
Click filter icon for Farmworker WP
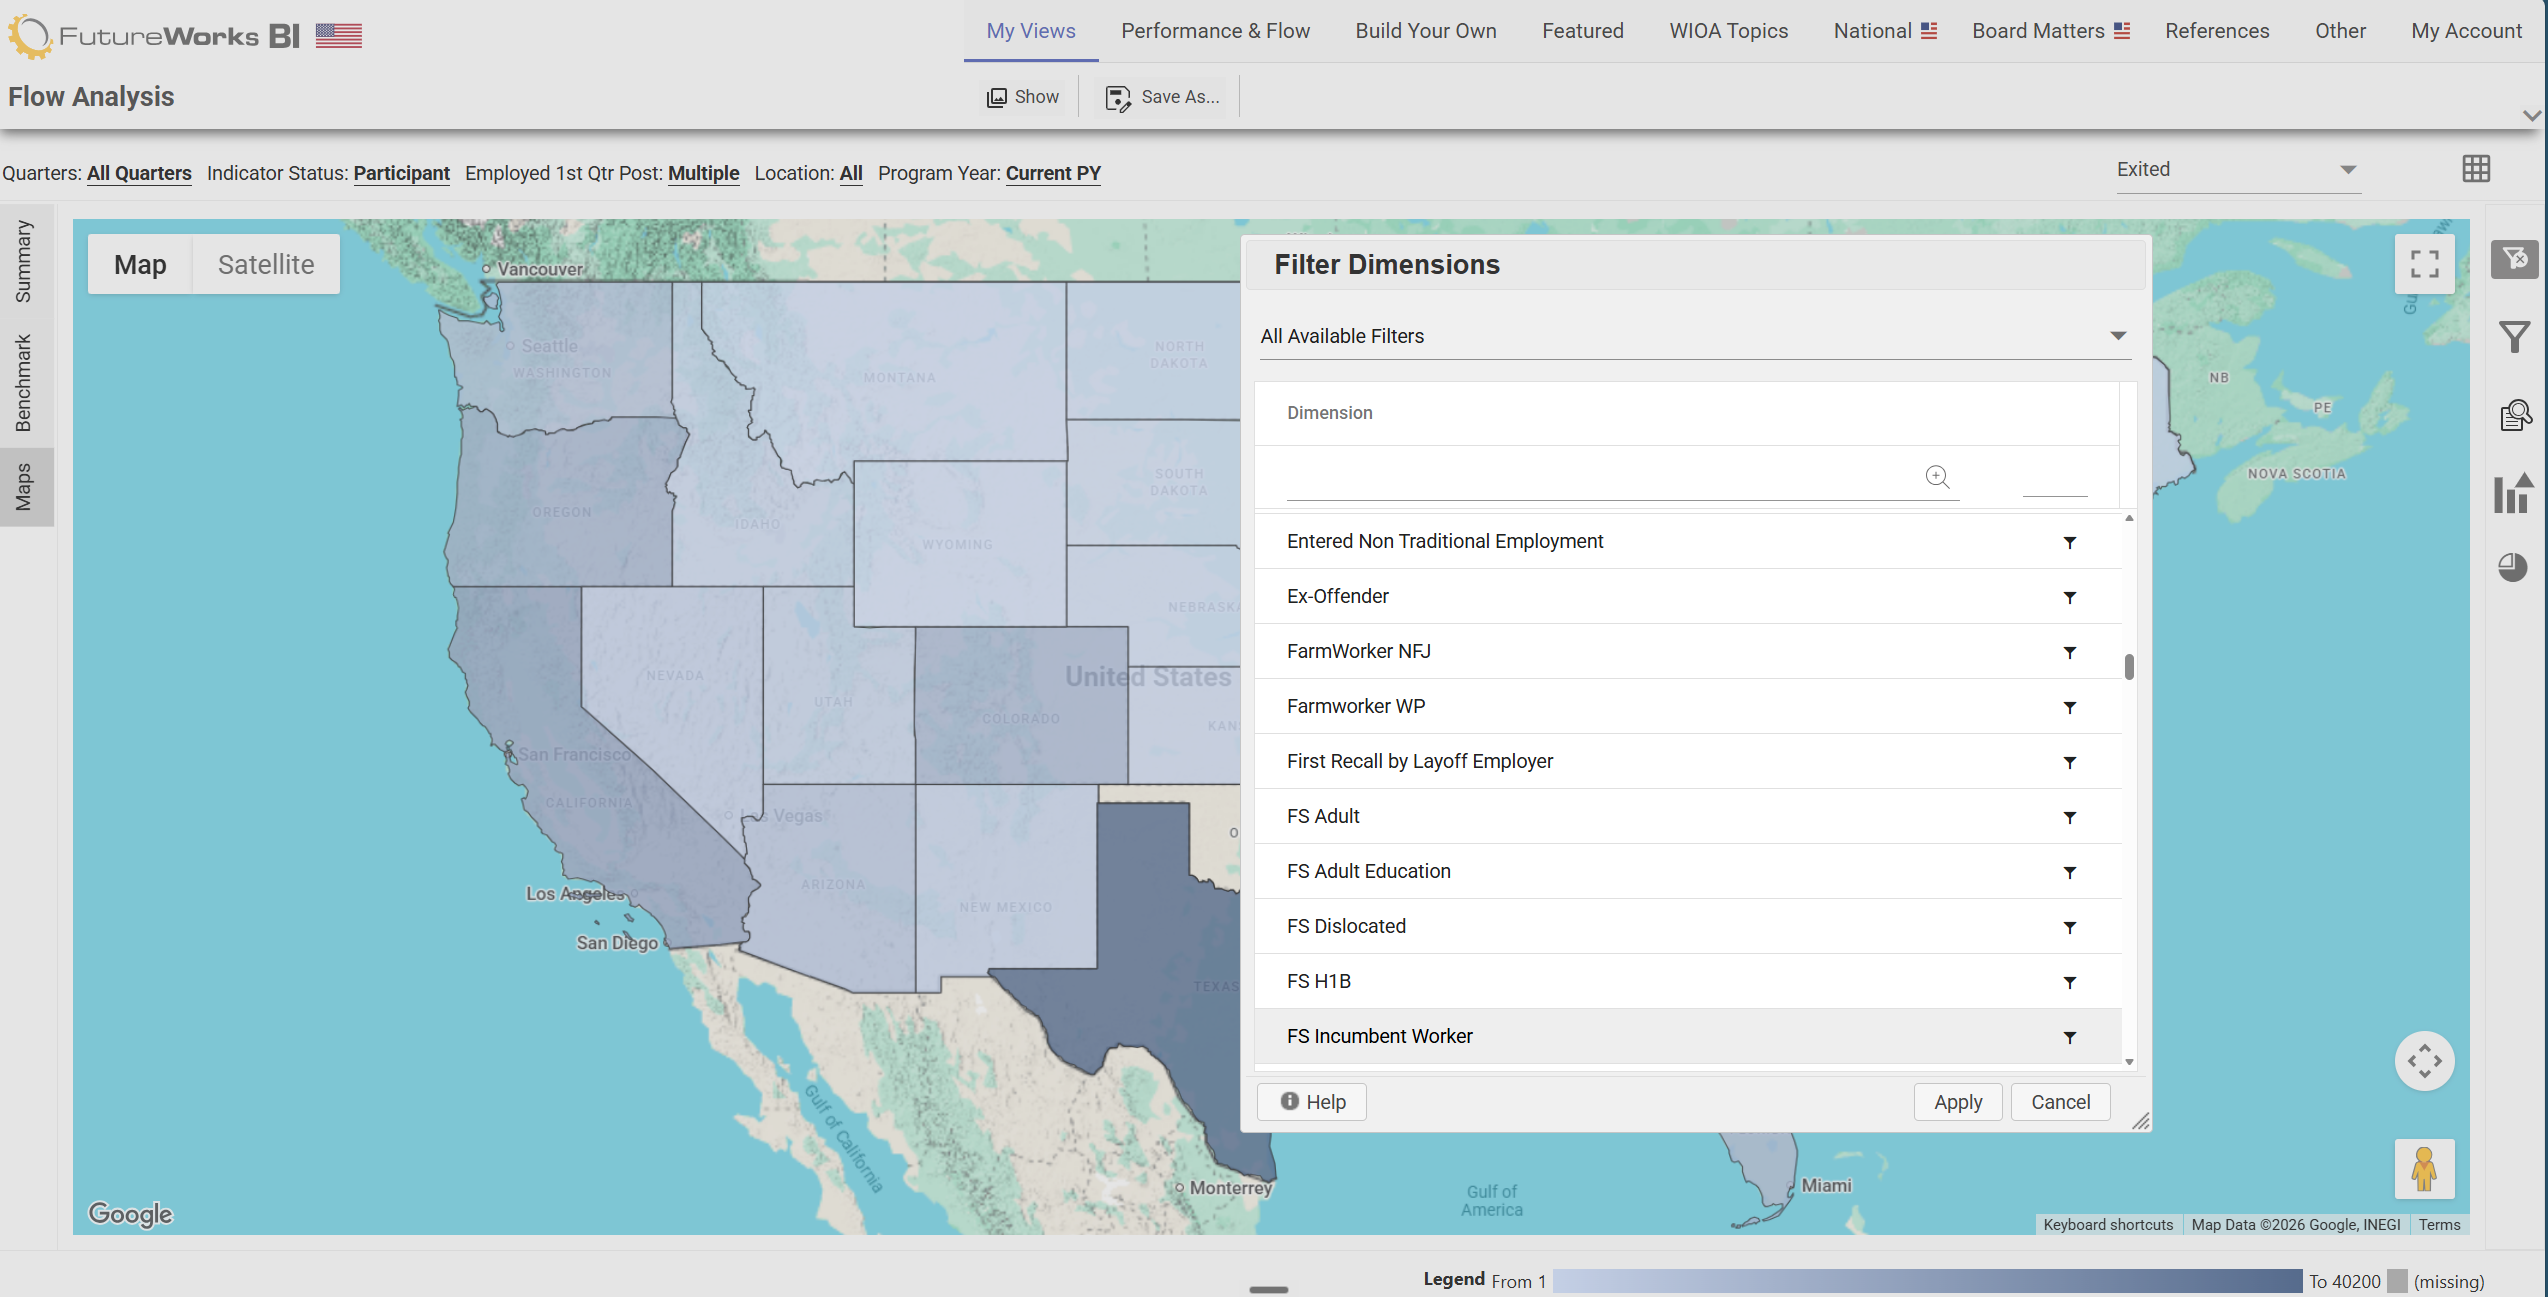[2070, 707]
